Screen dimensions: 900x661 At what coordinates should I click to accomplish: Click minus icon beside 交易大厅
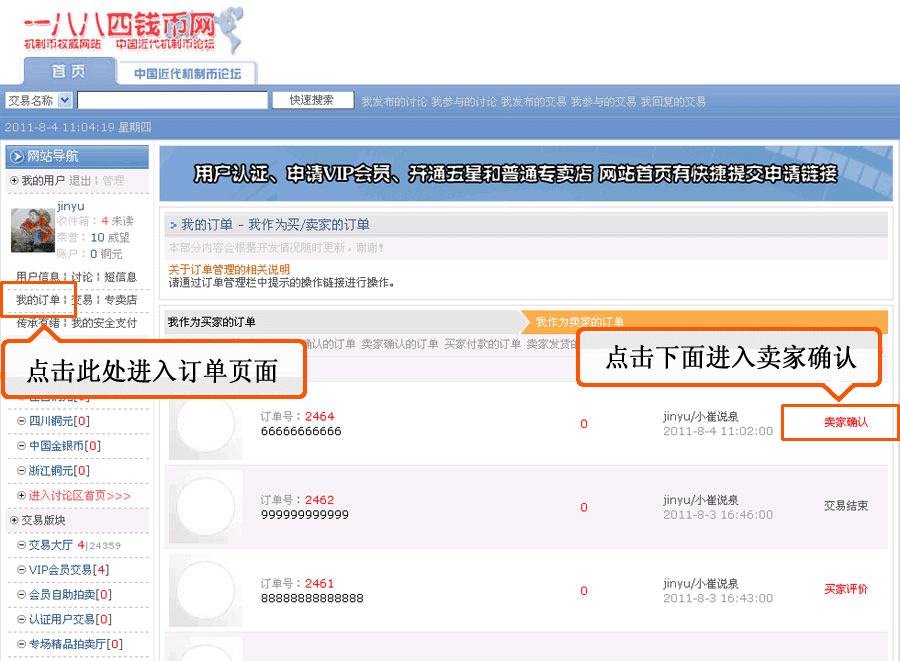point(22,545)
